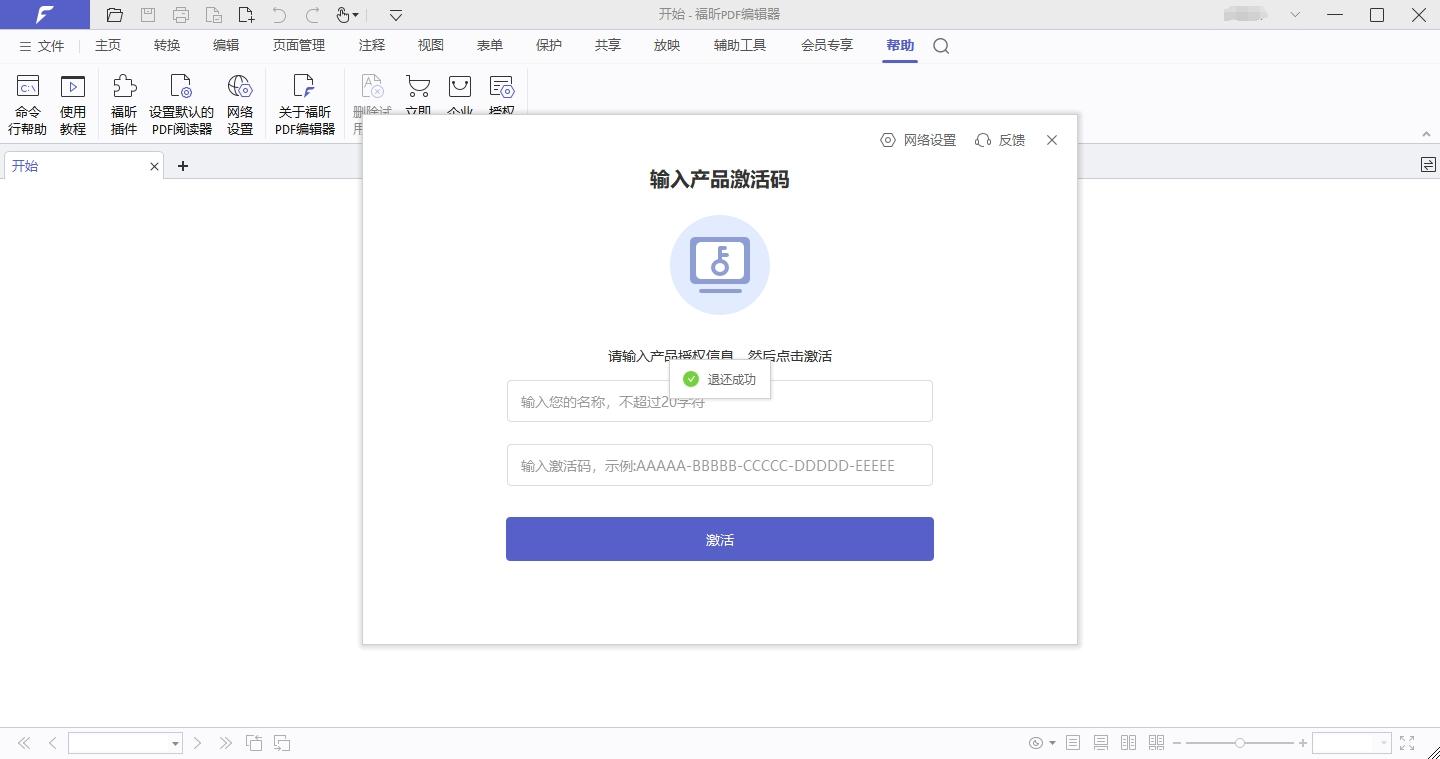Switch to the 页面管理 tab
1440x759 pixels.
[299, 45]
